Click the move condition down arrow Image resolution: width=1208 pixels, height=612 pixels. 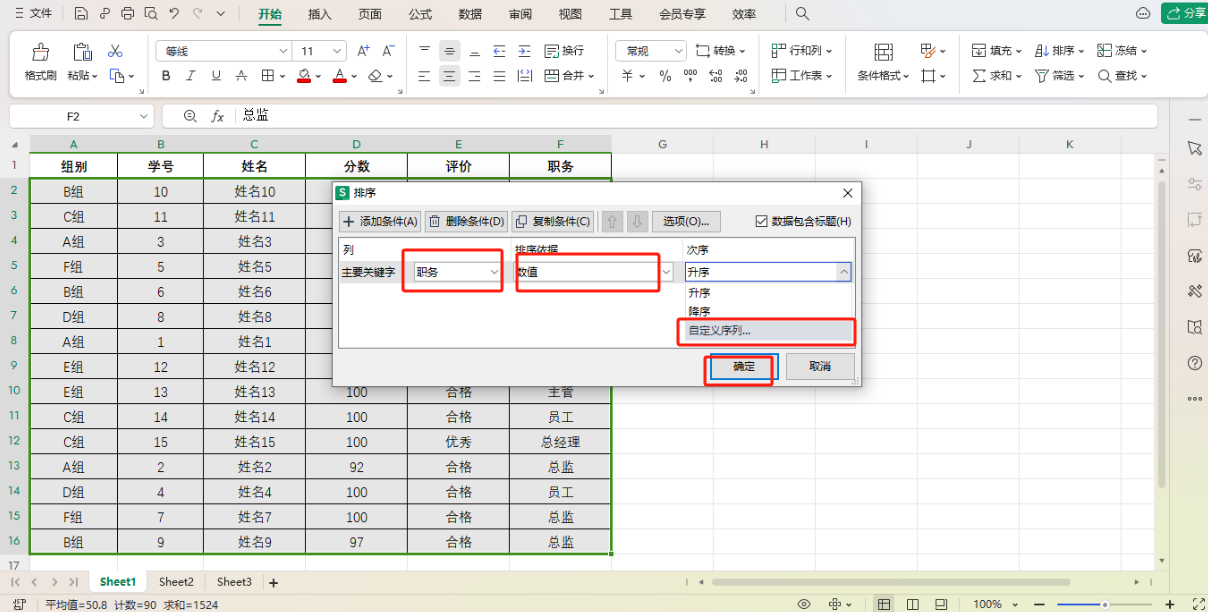[x=637, y=221]
